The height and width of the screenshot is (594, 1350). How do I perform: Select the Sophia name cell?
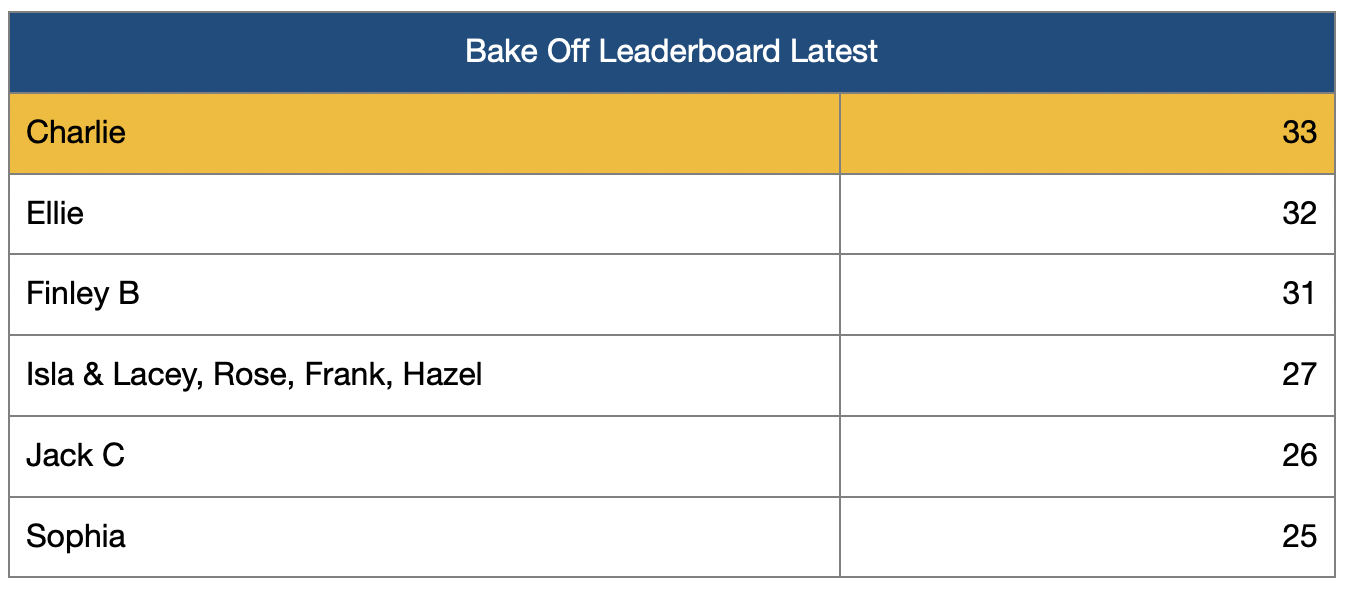[76, 537]
